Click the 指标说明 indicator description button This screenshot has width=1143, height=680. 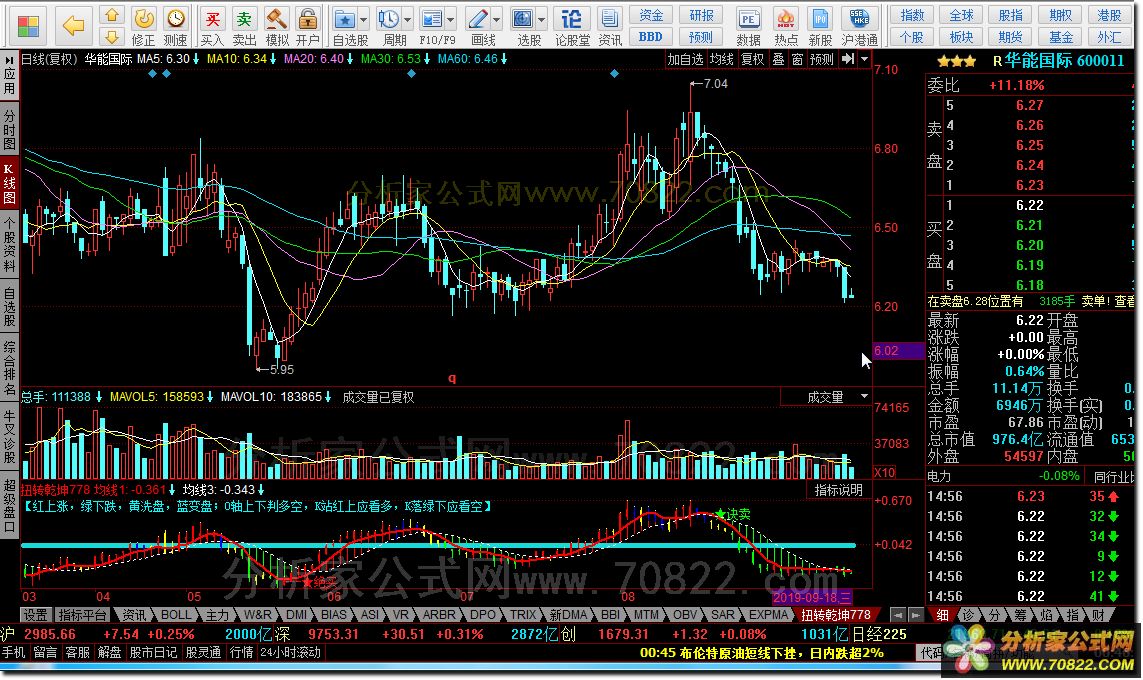click(838, 491)
